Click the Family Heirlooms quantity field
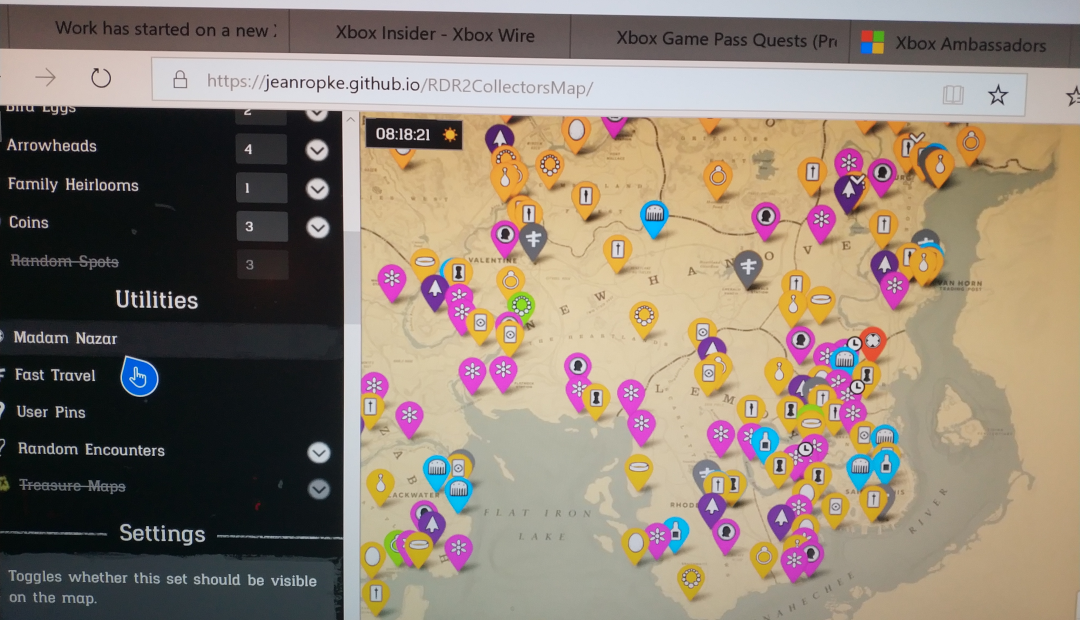This screenshot has width=1080, height=620. click(262, 188)
